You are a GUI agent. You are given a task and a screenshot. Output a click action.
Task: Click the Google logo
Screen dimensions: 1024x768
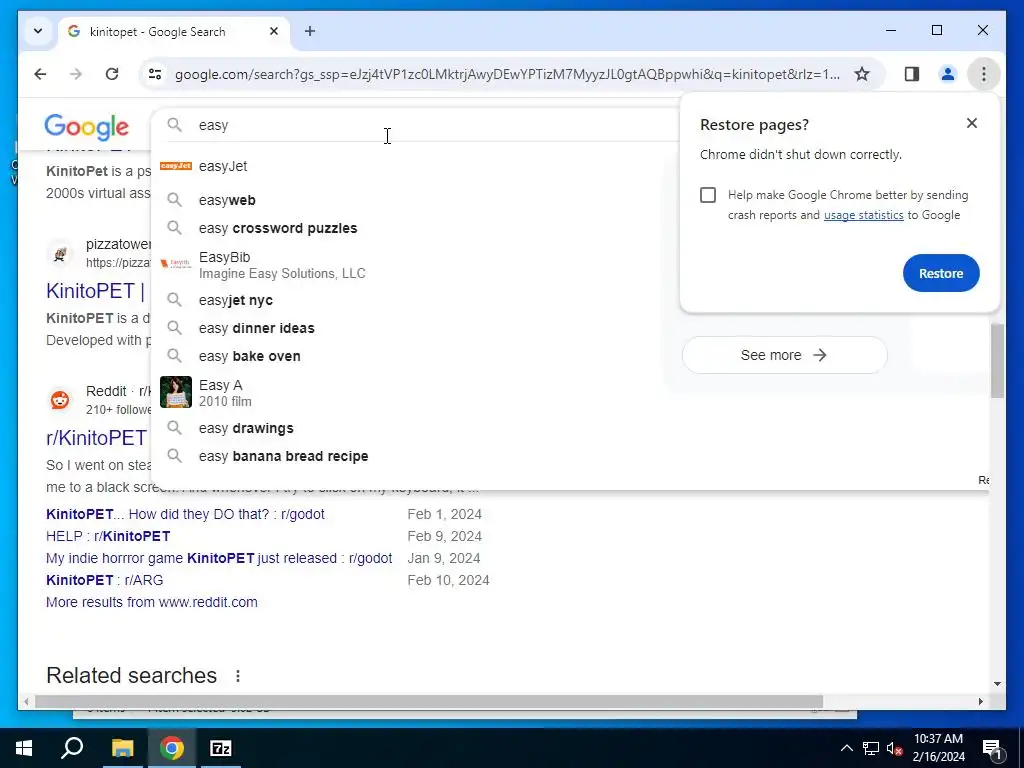coord(87,126)
